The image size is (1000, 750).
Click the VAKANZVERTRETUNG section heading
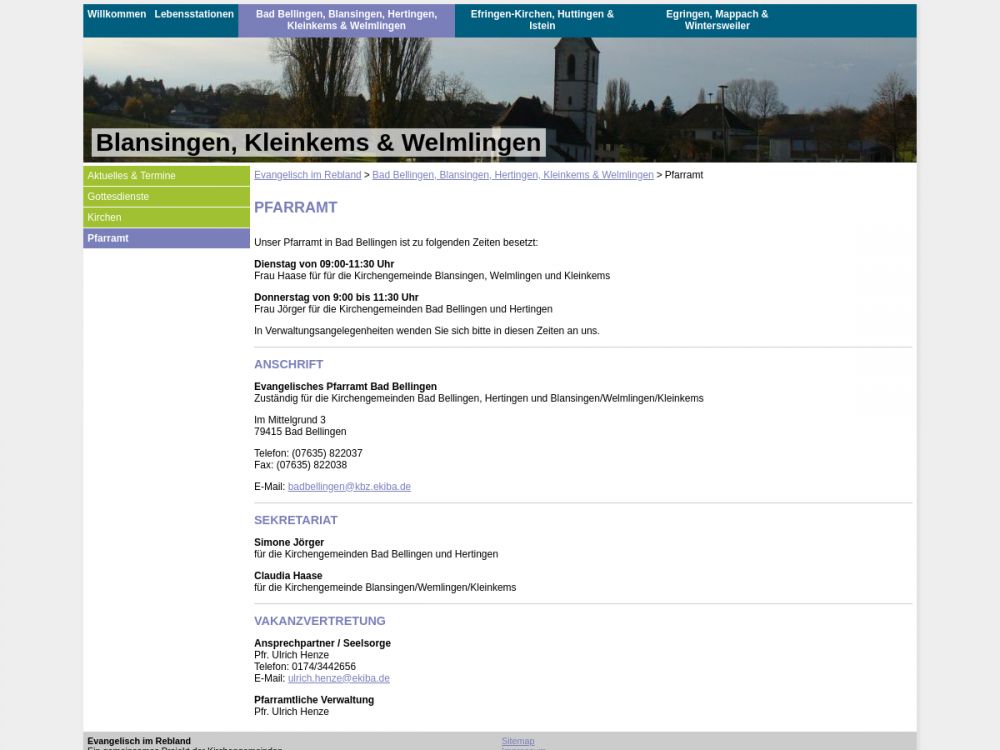point(319,621)
